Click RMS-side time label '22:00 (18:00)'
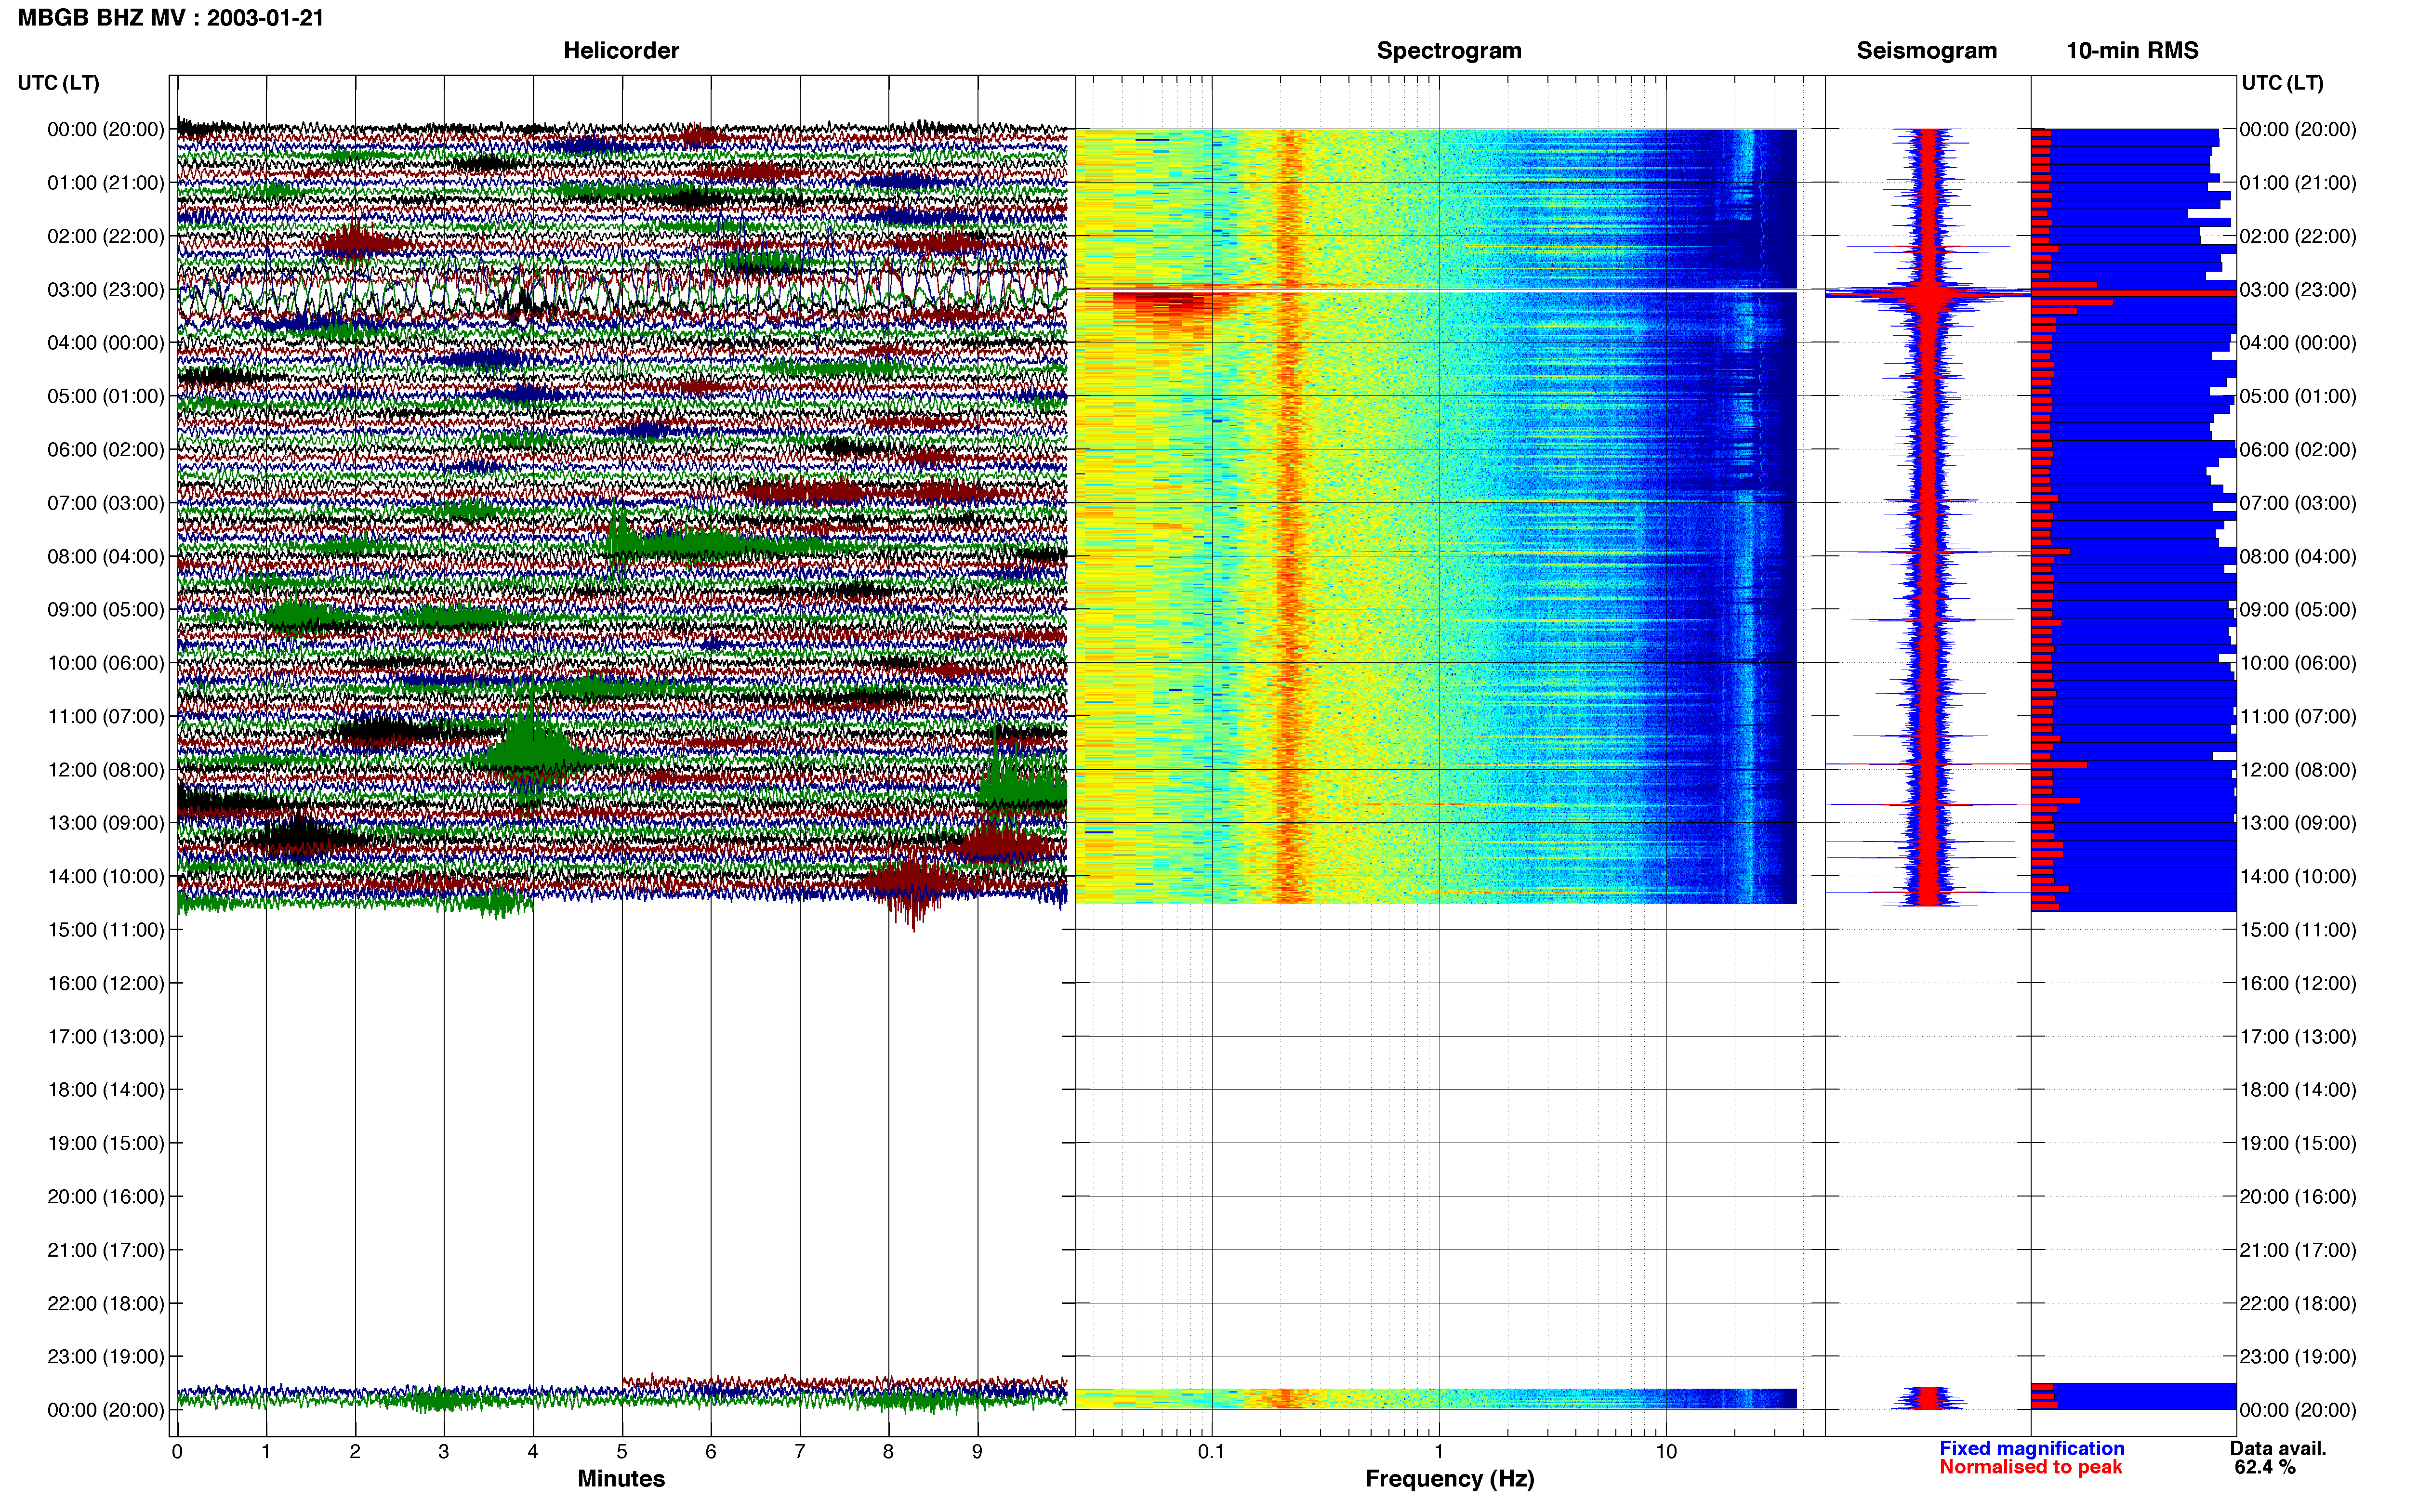The width and height of the screenshot is (2418, 1512). 2298,1303
